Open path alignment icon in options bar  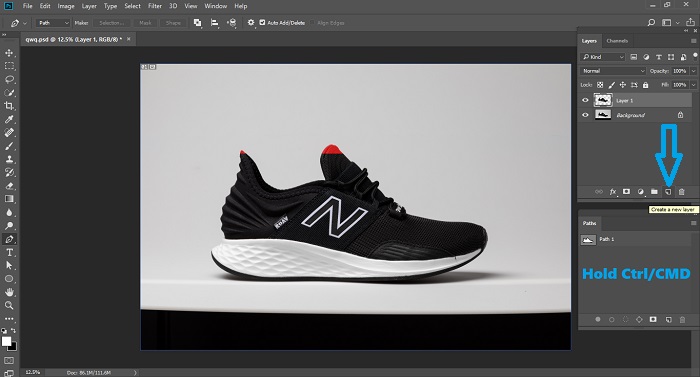pyautogui.click(x=215, y=23)
